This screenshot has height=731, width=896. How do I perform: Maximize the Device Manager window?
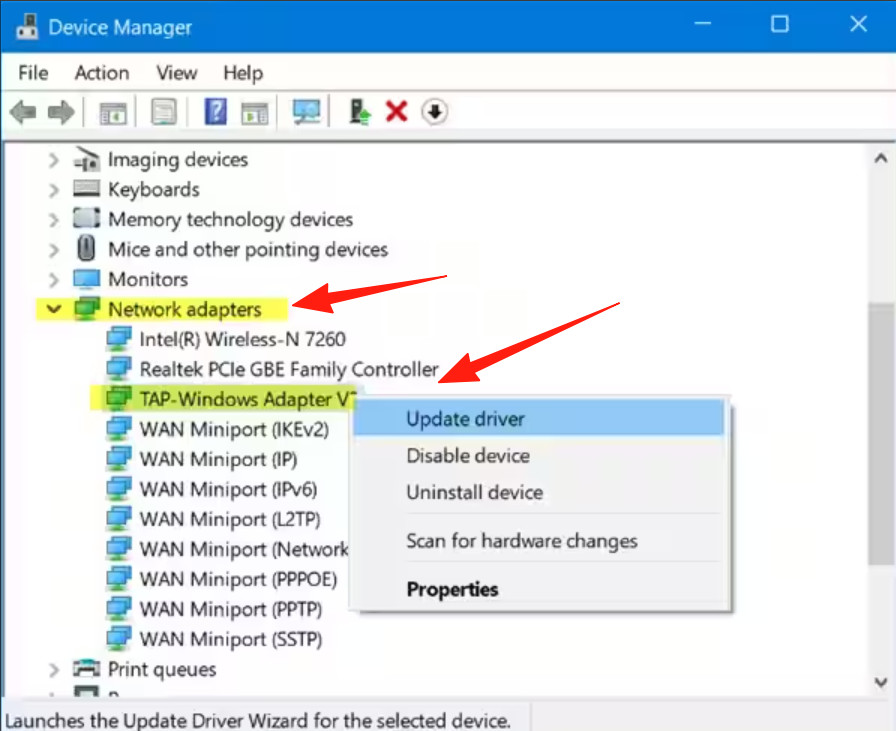coord(779,24)
